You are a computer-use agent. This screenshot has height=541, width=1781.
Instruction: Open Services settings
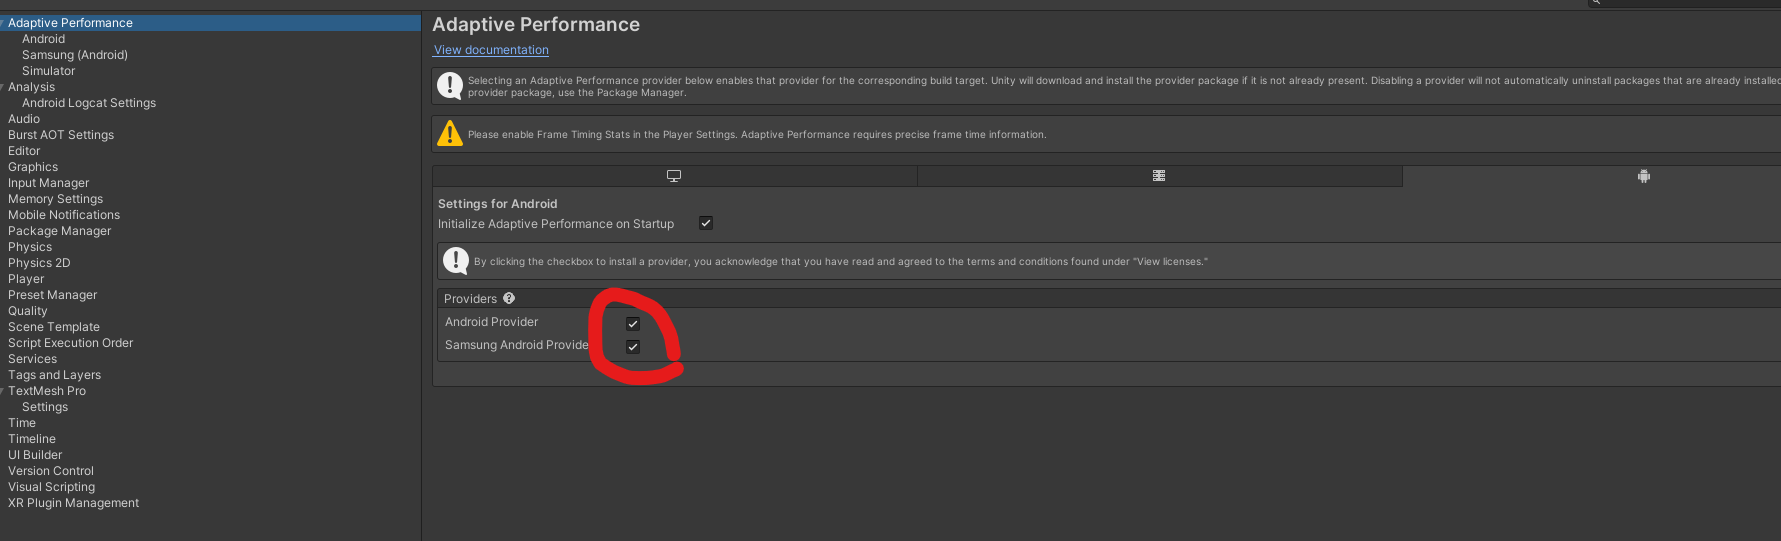click(33, 359)
